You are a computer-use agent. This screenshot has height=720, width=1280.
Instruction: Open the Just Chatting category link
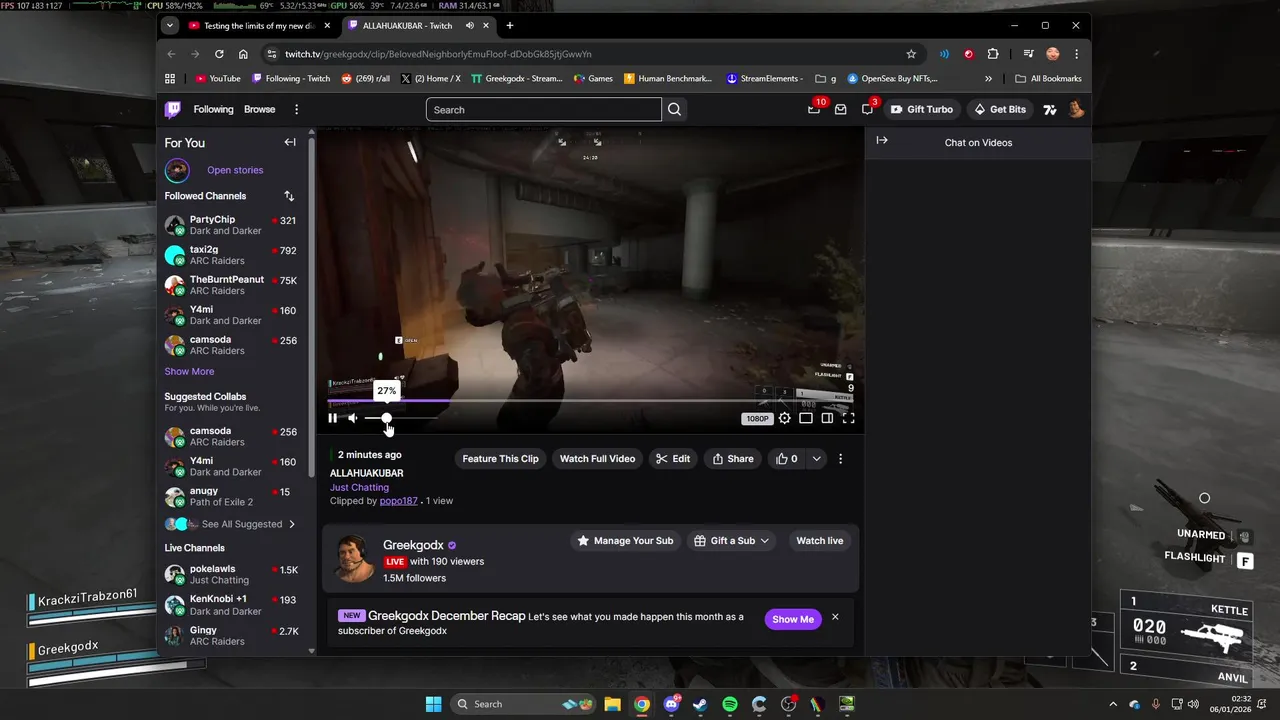tap(359, 487)
